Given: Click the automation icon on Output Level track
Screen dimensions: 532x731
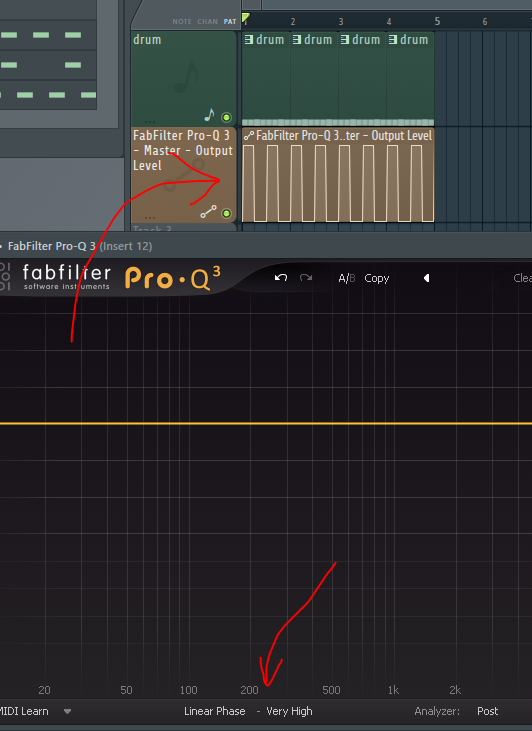Looking at the screenshot, I should pos(208,212).
